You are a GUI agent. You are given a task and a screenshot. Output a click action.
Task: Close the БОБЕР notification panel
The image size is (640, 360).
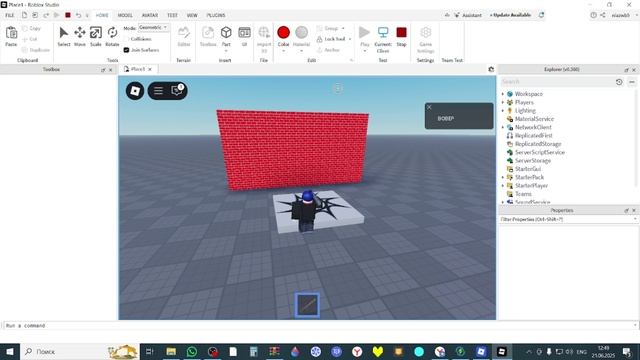click(429, 107)
